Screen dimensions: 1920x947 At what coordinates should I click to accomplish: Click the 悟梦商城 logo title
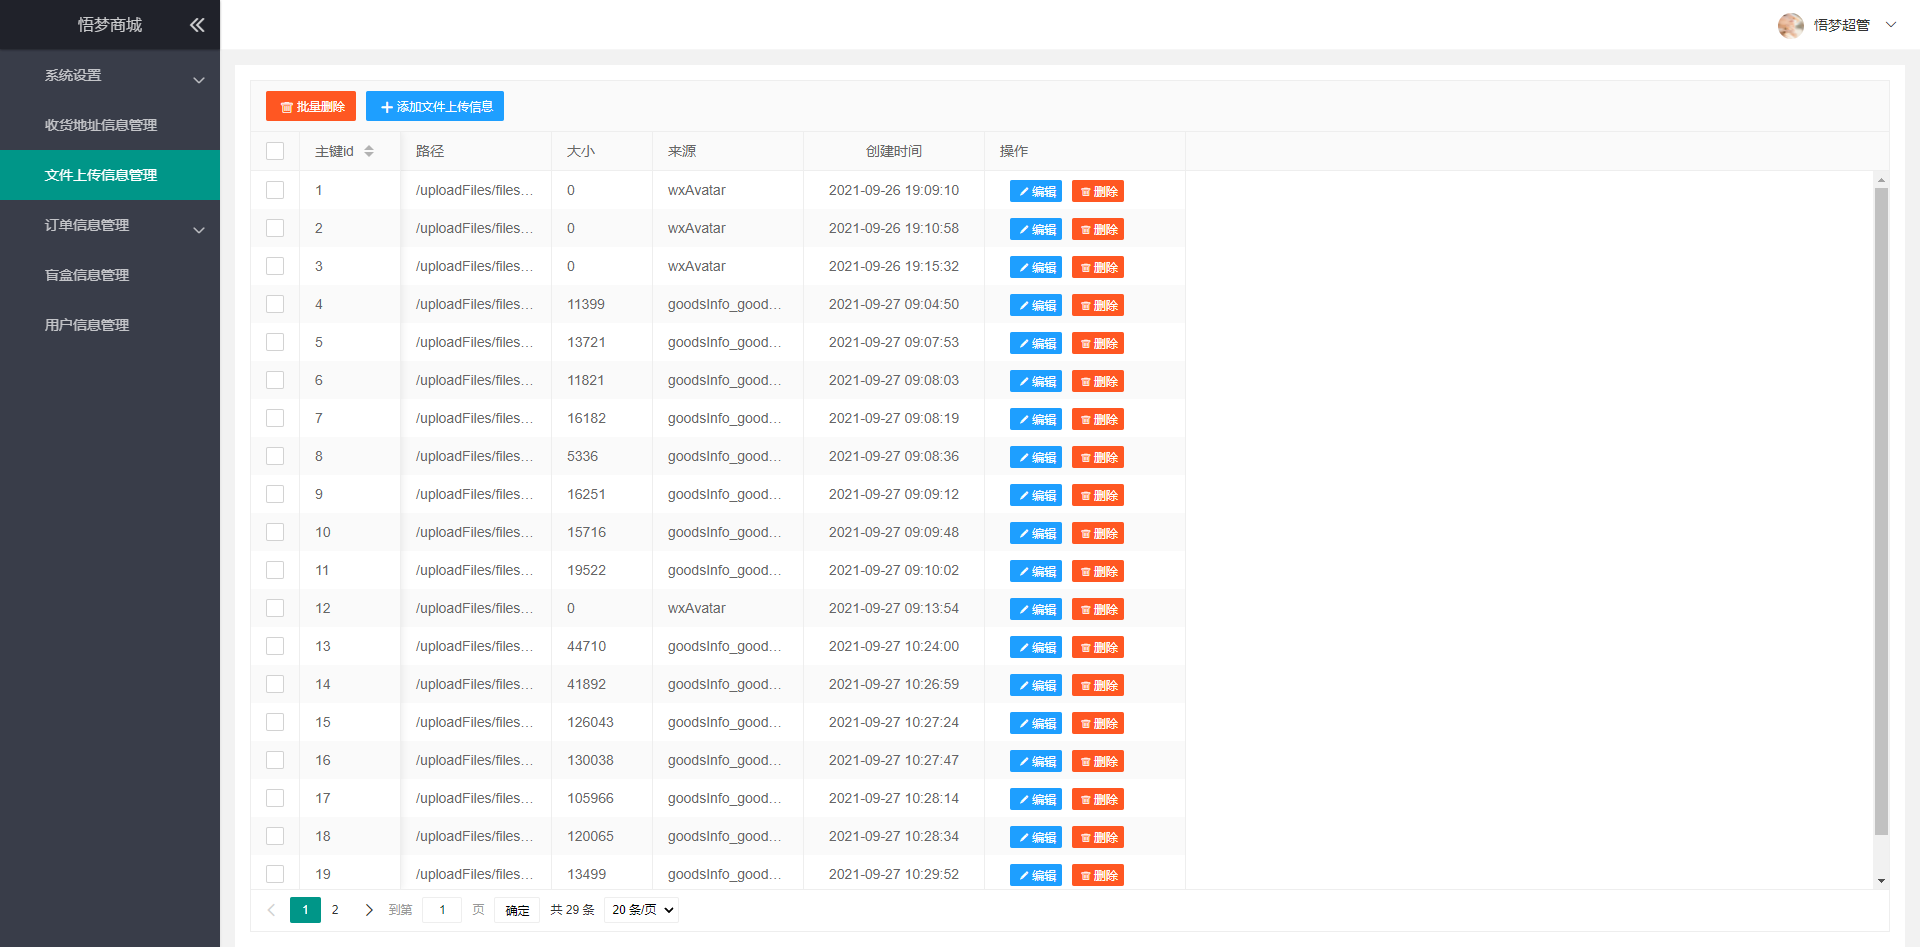(x=110, y=25)
